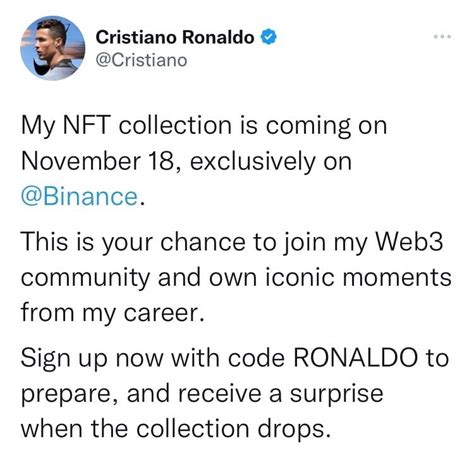474x463 pixels.
Task: Follow the @Binance mention link
Action: [x=80, y=196]
